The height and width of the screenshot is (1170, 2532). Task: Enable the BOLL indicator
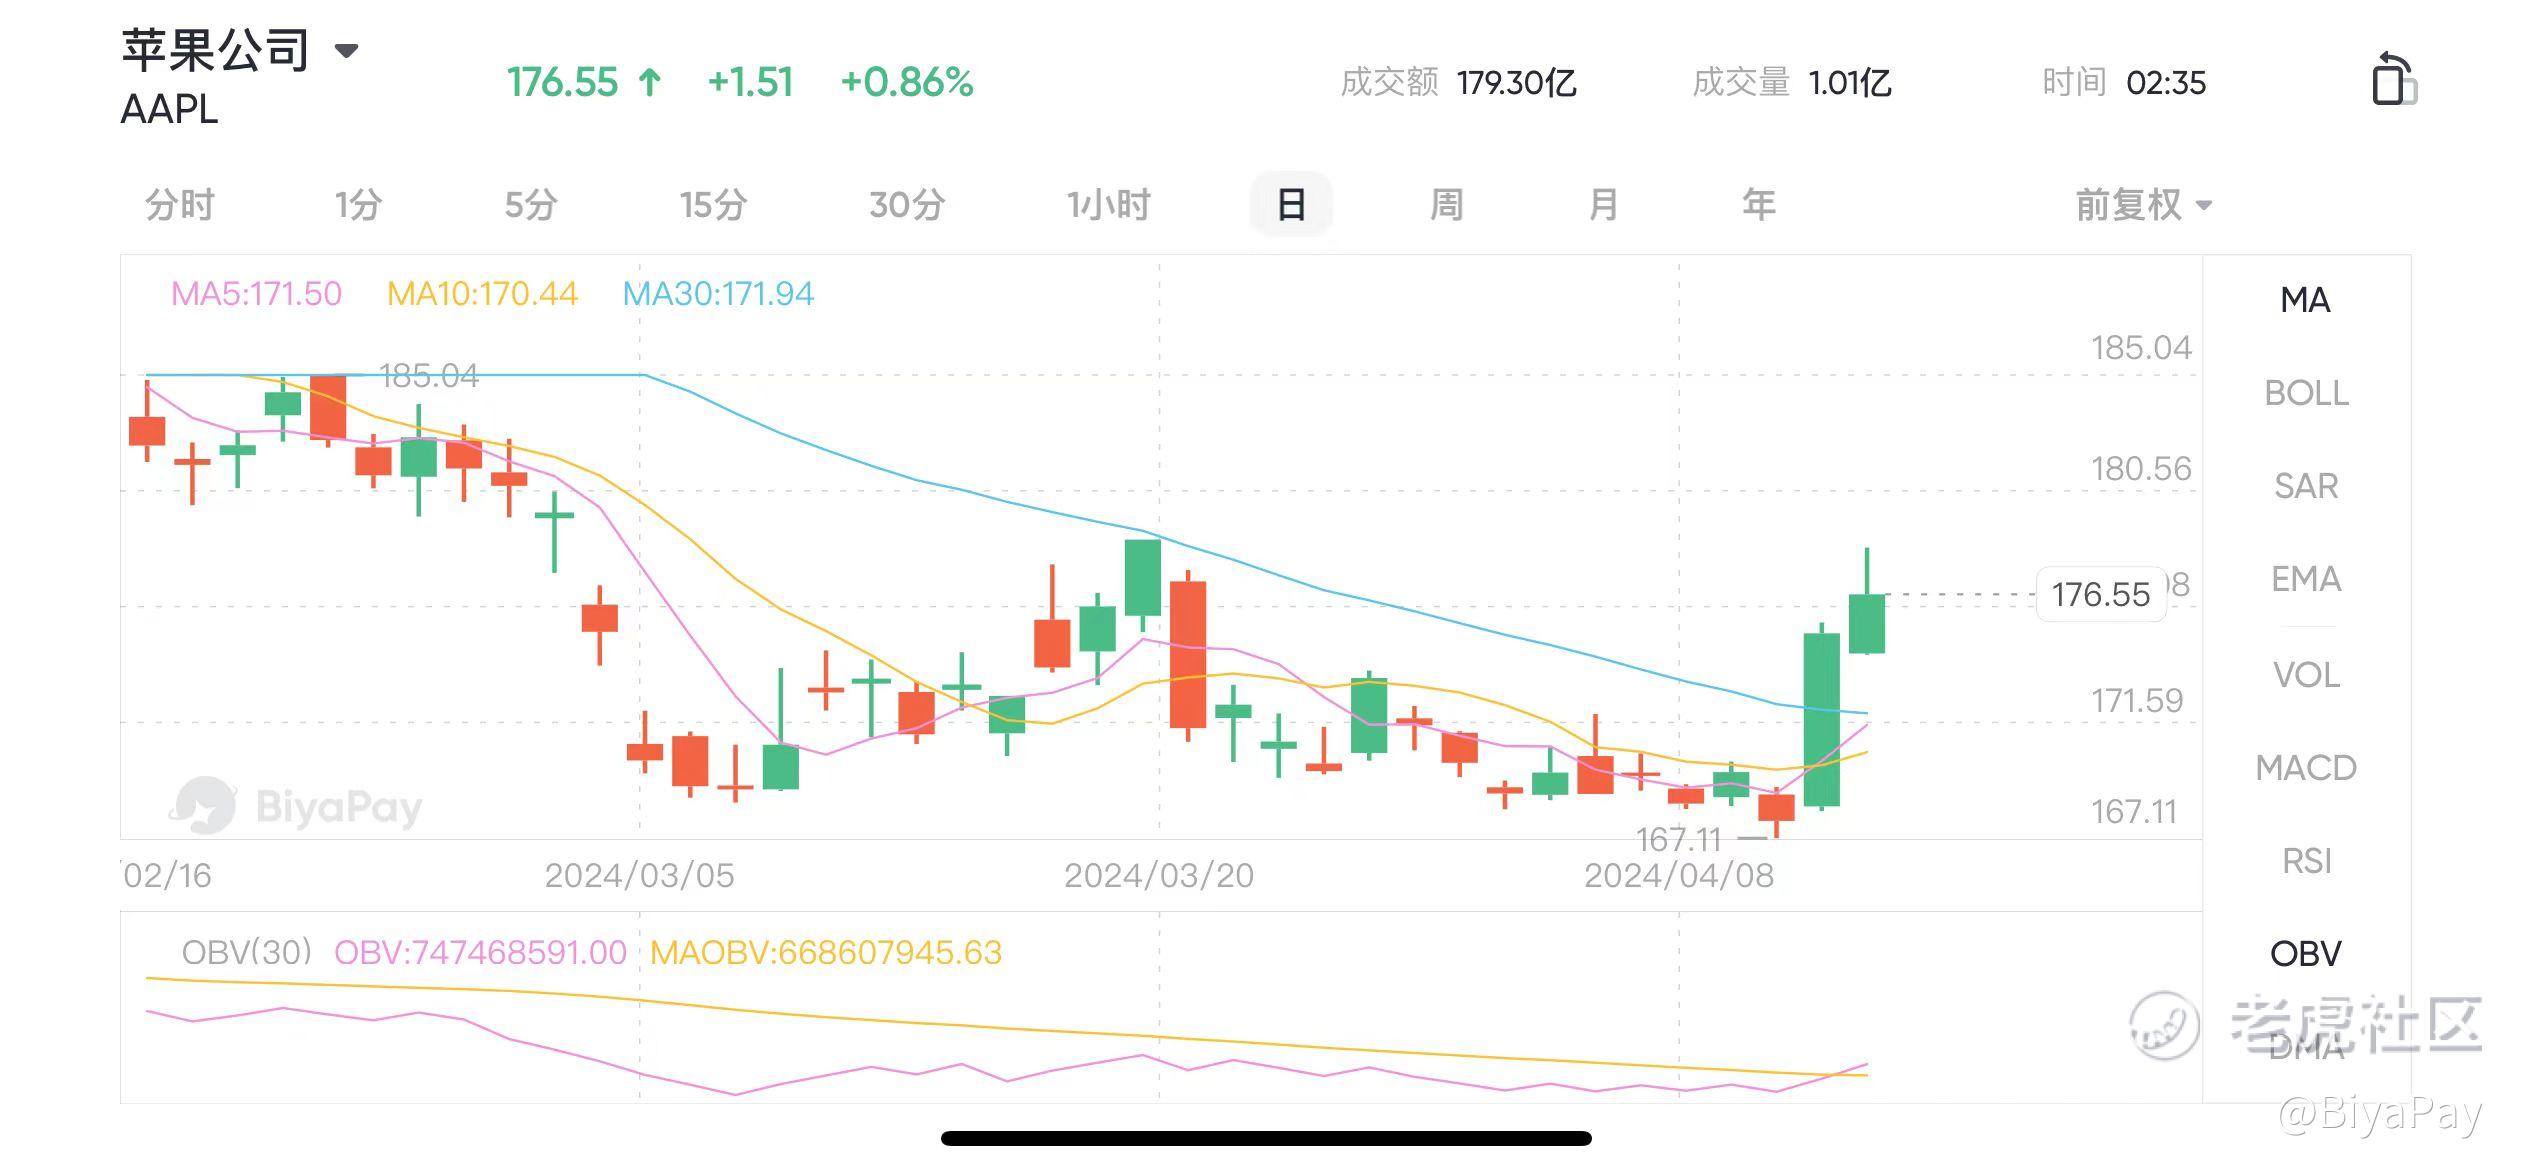[x=2306, y=393]
